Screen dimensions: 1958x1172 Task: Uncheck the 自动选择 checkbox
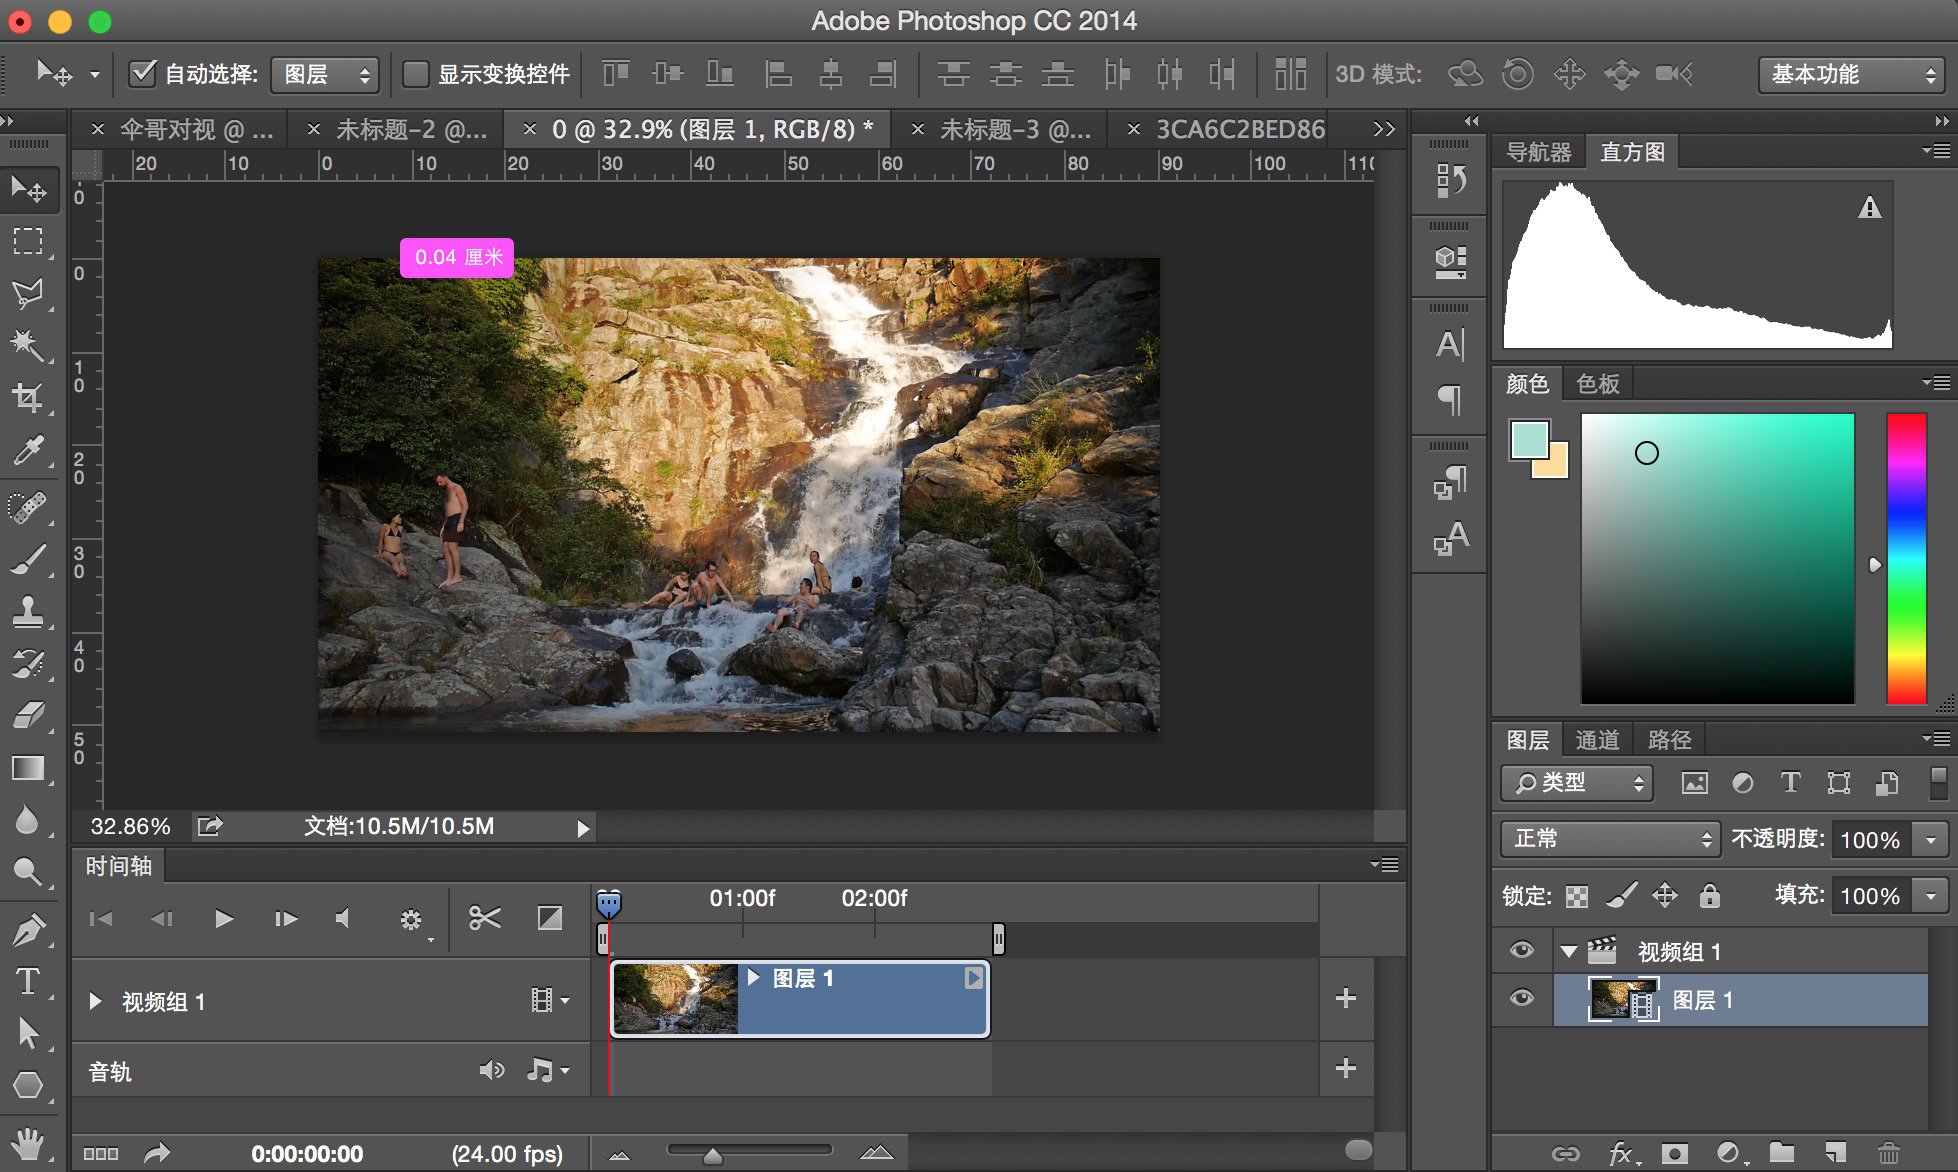coord(143,73)
